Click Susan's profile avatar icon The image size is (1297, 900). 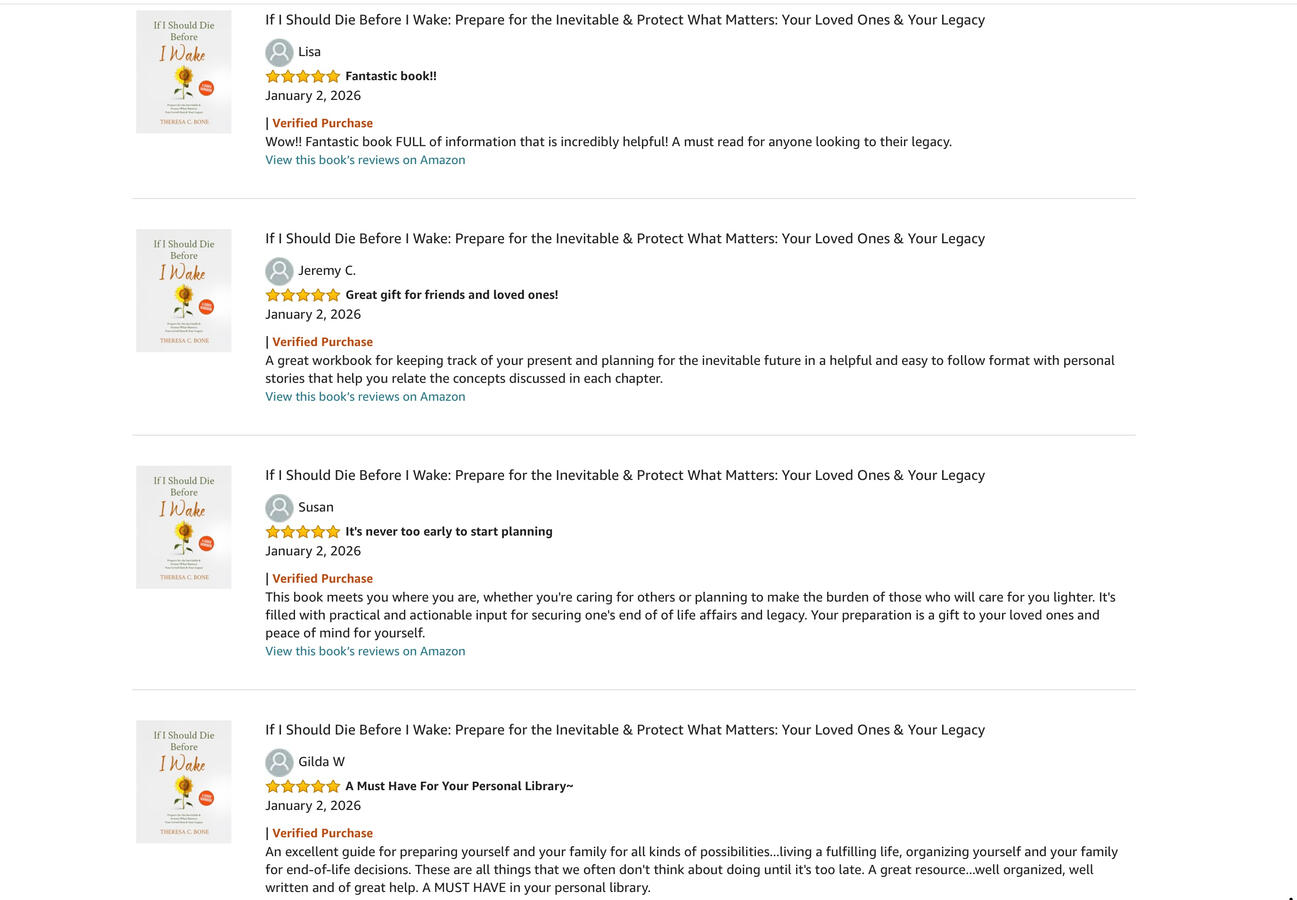pyautogui.click(x=279, y=508)
